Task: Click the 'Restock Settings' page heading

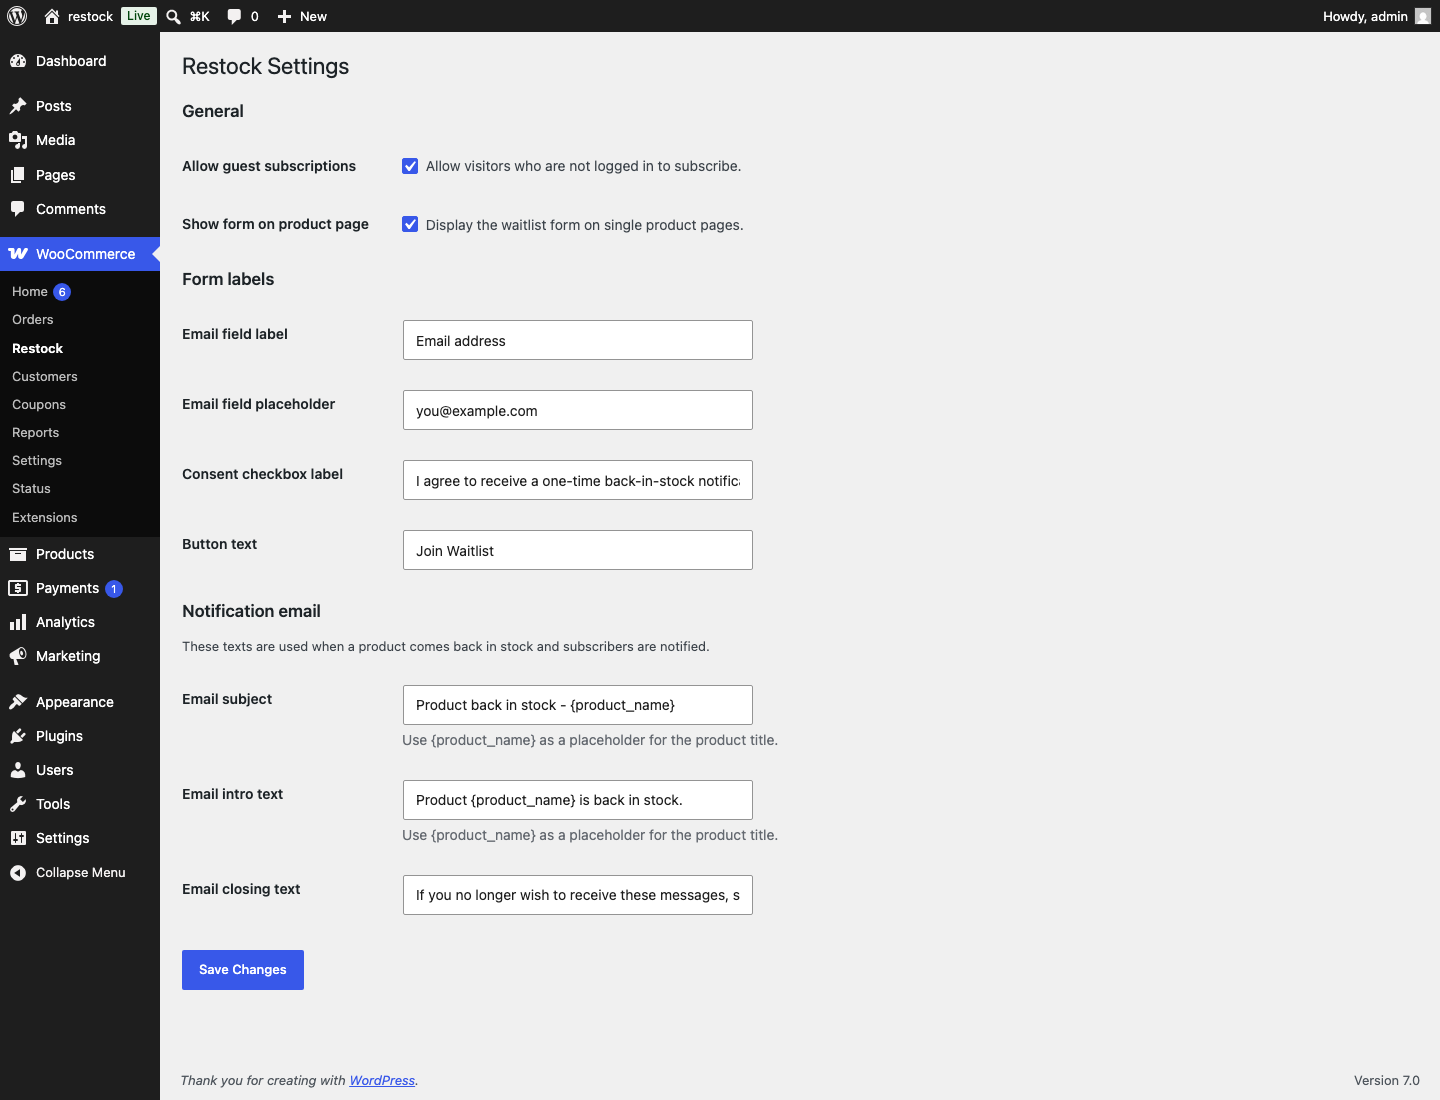Action: (265, 66)
